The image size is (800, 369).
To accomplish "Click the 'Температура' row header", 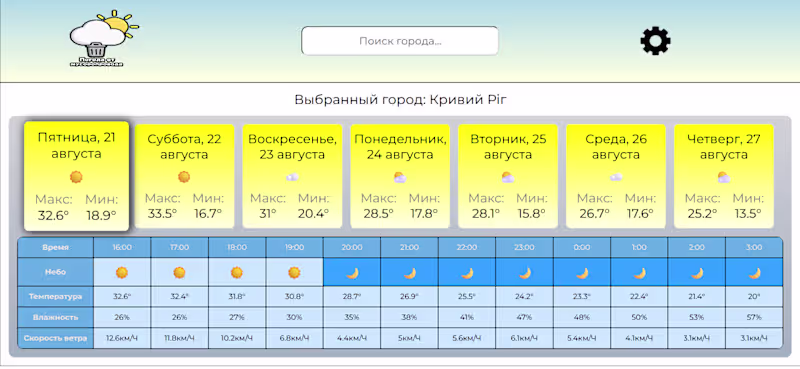I will coord(56,297).
